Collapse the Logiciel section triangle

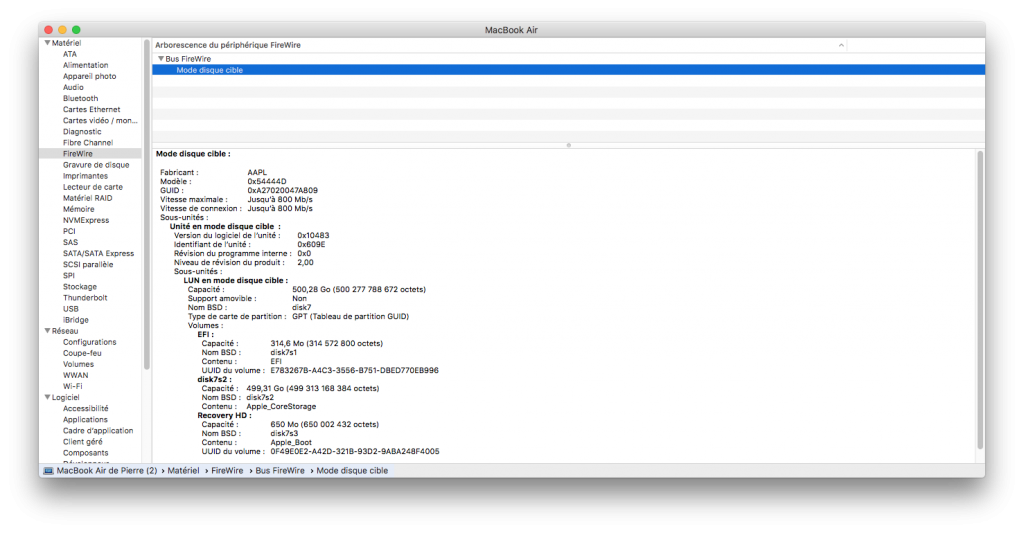point(47,397)
